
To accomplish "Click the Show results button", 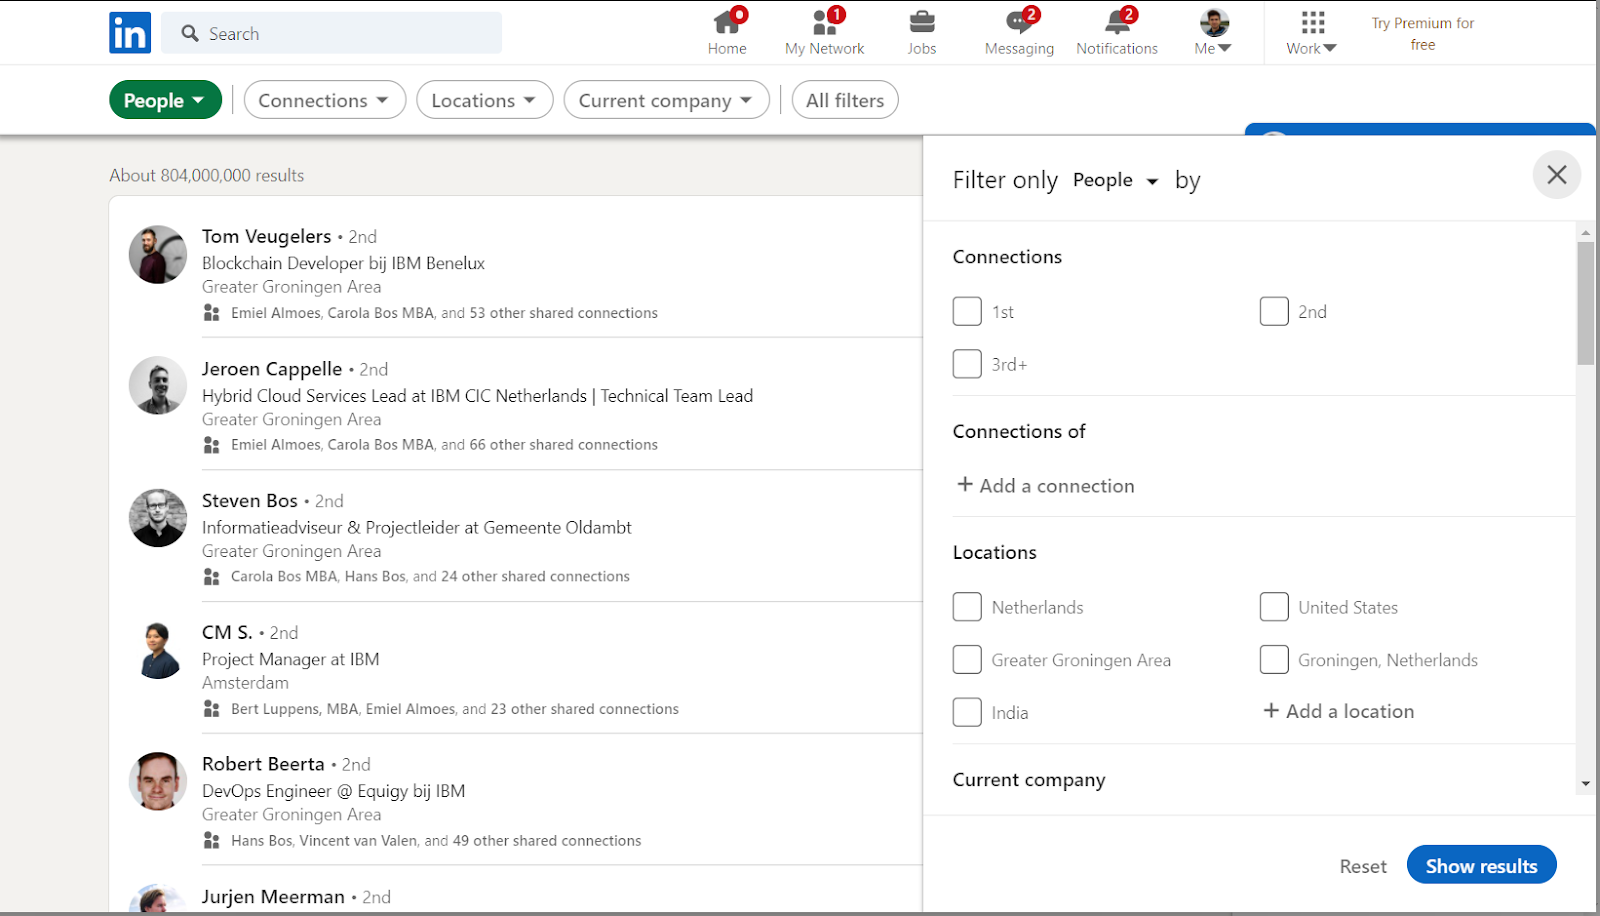I will pos(1481,866).
